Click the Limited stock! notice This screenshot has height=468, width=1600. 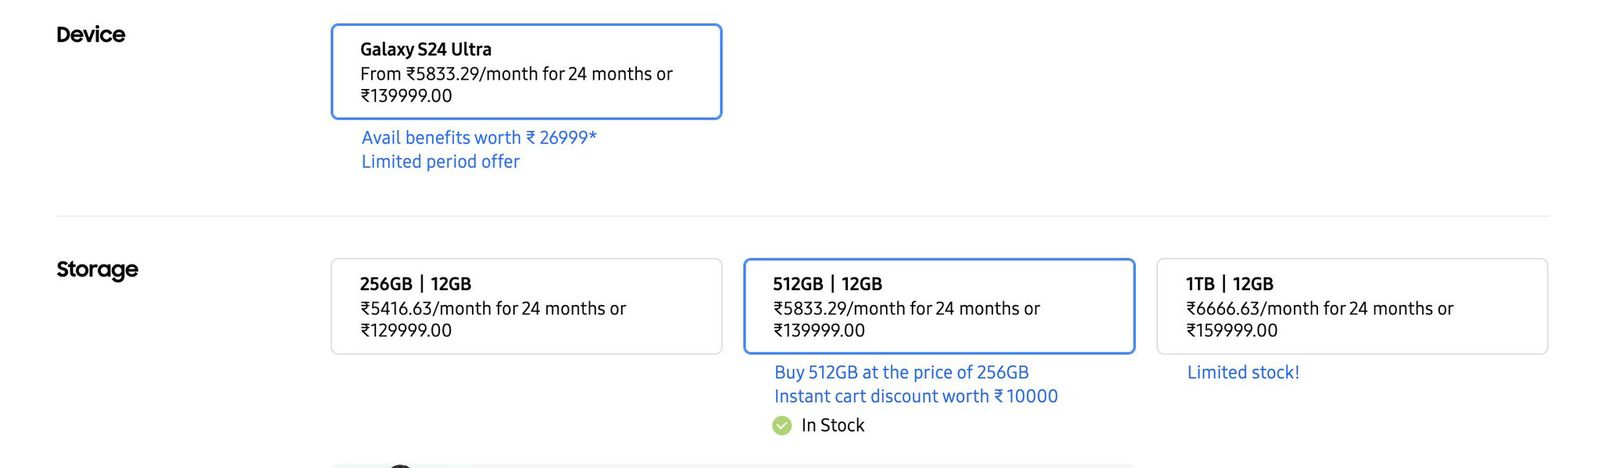point(1243,372)
